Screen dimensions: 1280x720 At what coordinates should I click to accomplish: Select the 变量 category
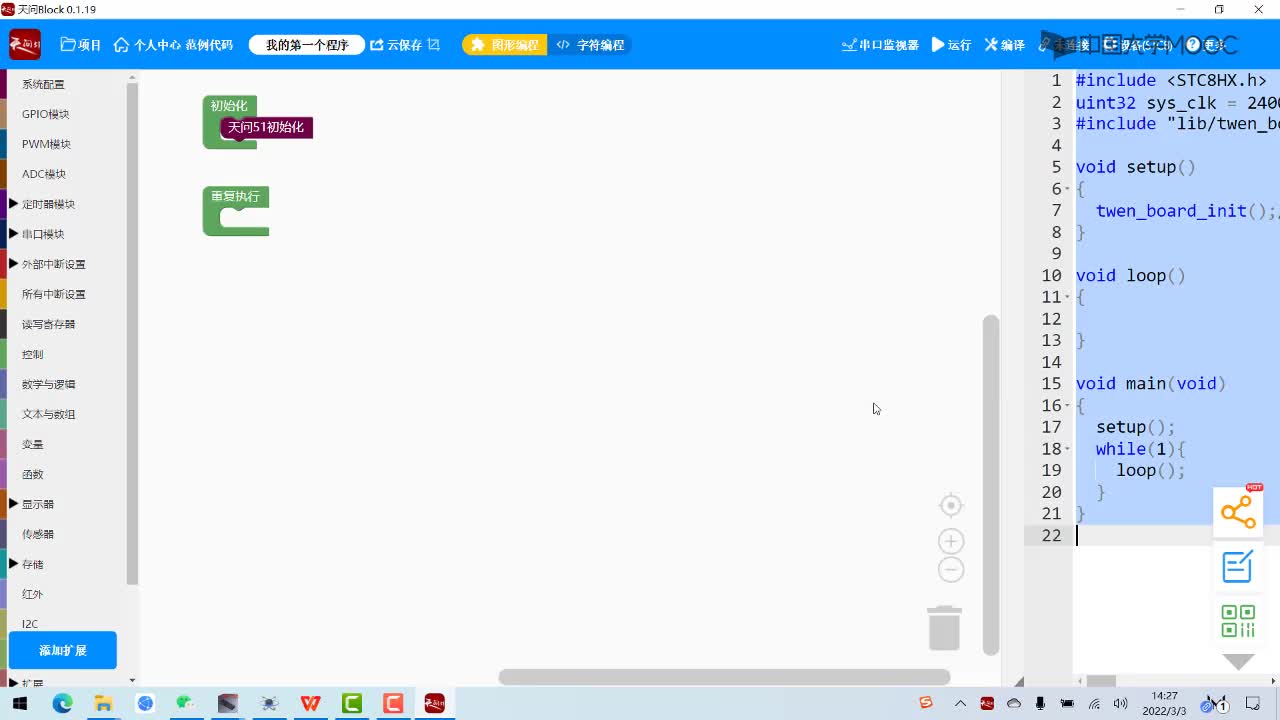(x=32, y=444)
